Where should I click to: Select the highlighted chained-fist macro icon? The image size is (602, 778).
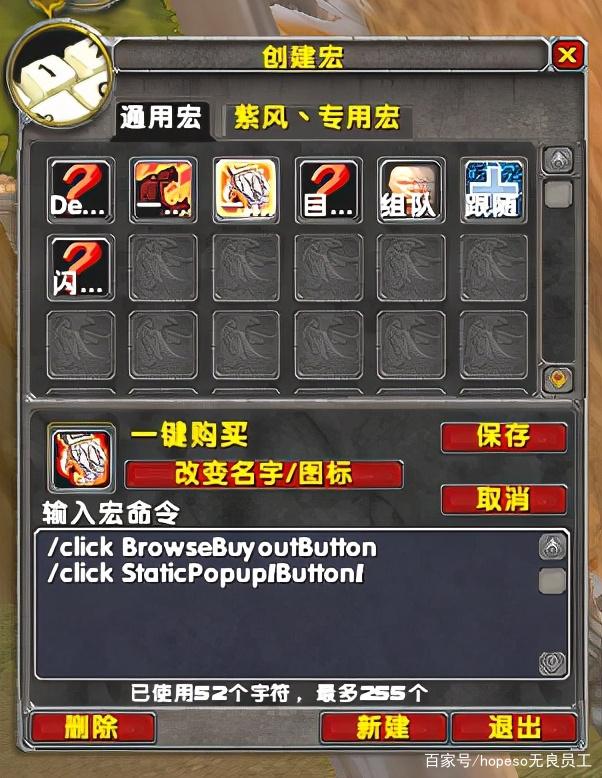[246, 190]
